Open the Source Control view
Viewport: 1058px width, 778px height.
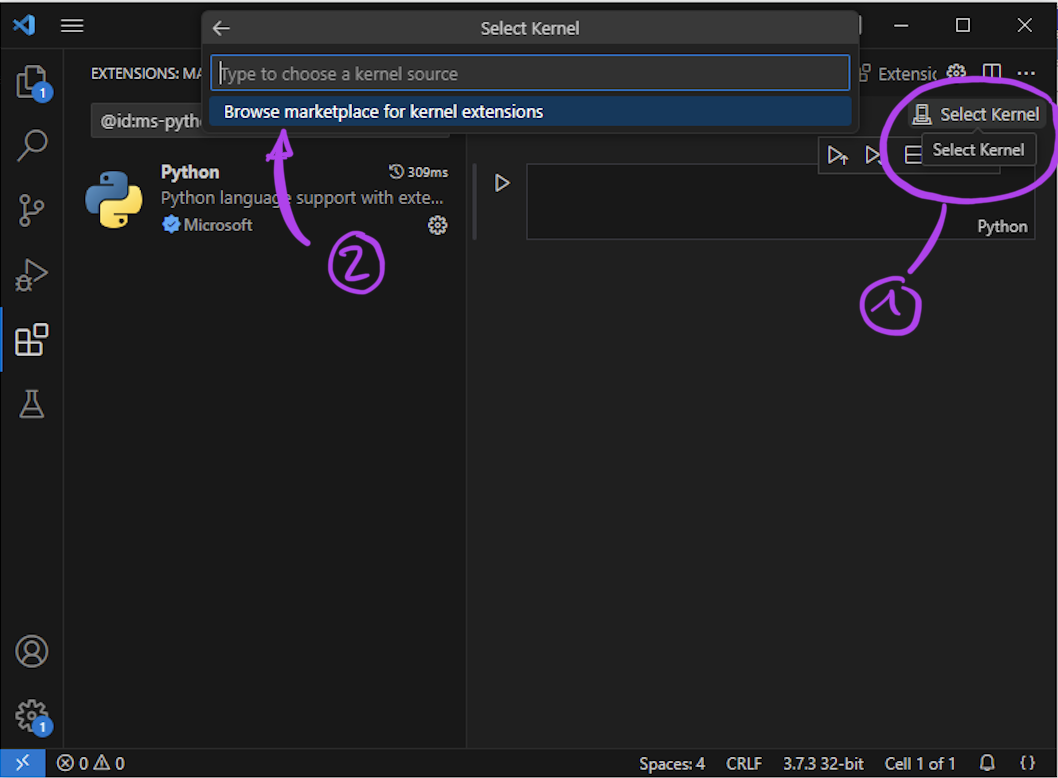click(32, 210)
